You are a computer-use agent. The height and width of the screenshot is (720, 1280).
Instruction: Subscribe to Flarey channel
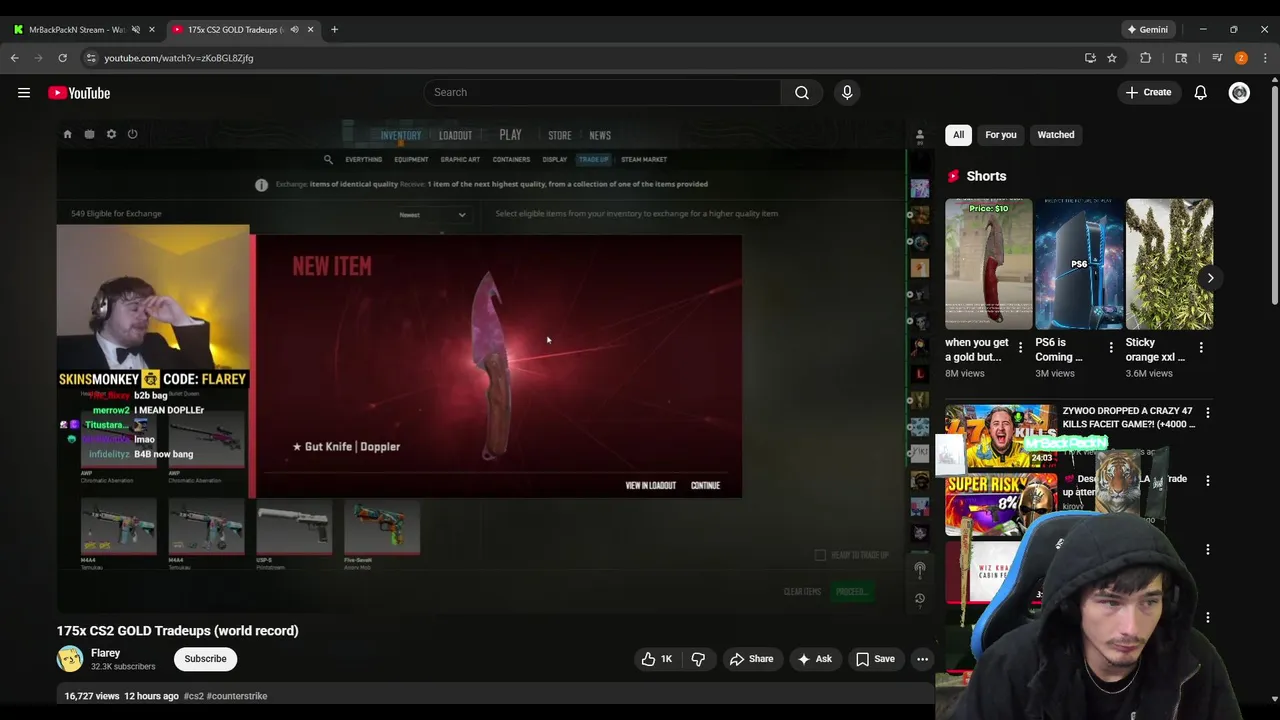pos(205,659)
